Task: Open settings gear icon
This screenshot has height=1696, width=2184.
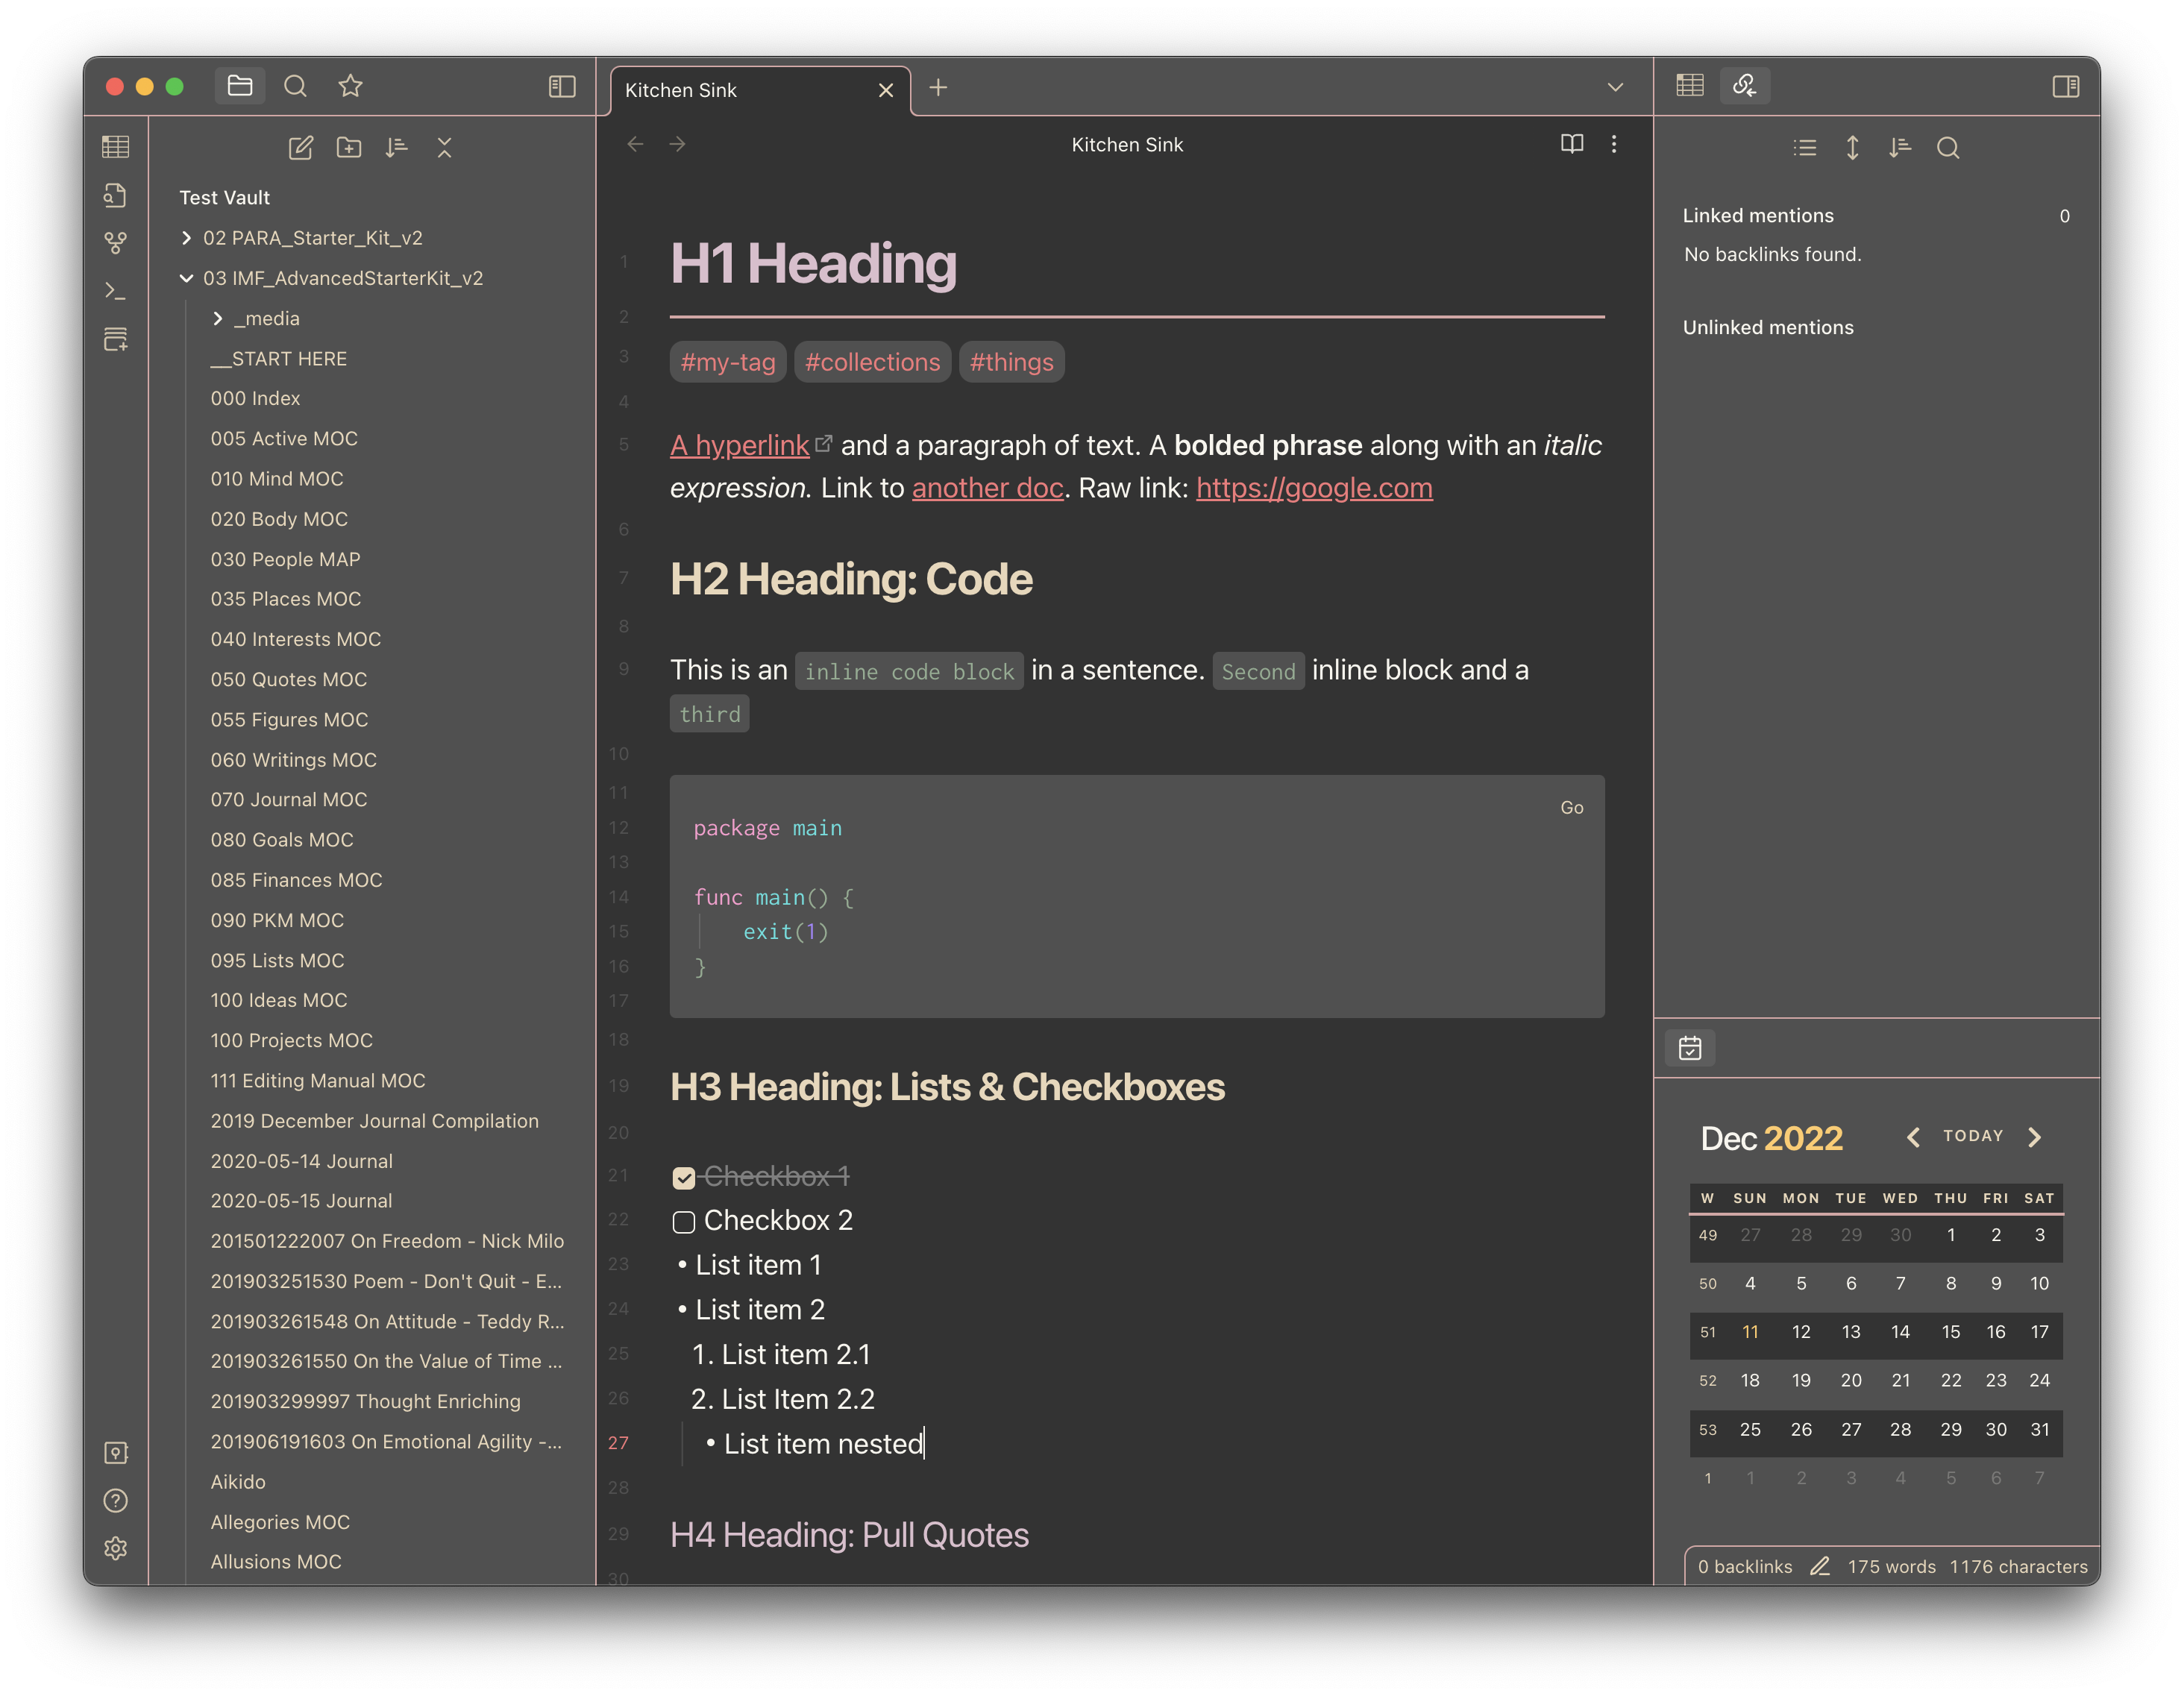Action: click(x=116, y=1548)
